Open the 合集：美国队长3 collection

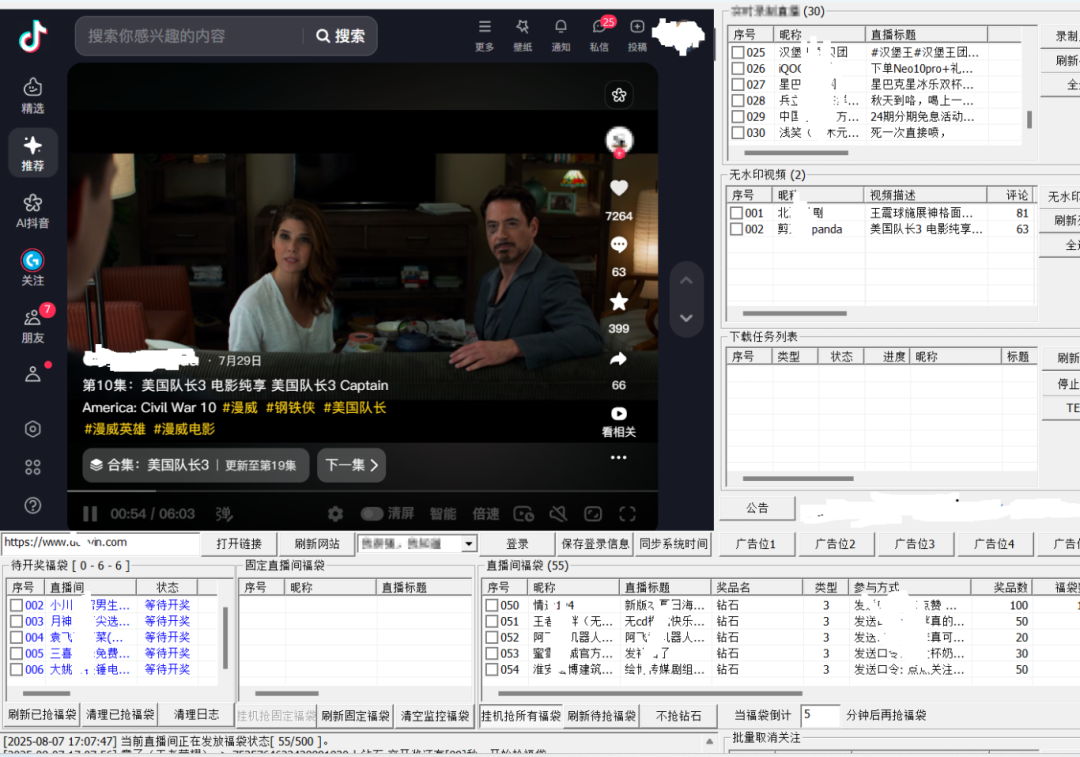(196, 466)
